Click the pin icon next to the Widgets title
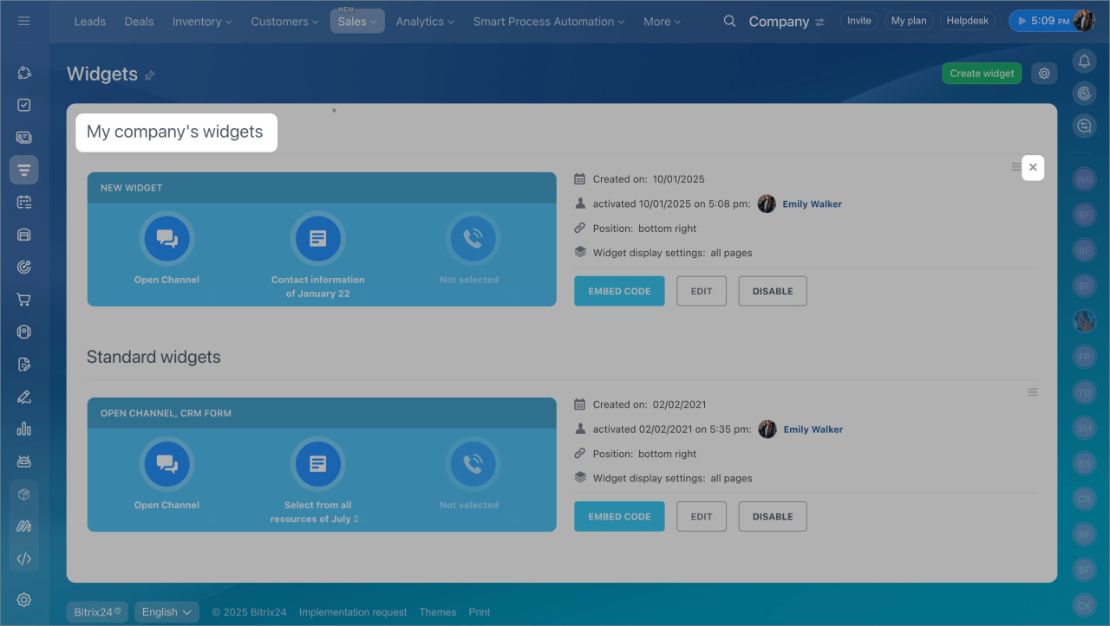Screen dimensions: 1110x626 tap(149, 75)
